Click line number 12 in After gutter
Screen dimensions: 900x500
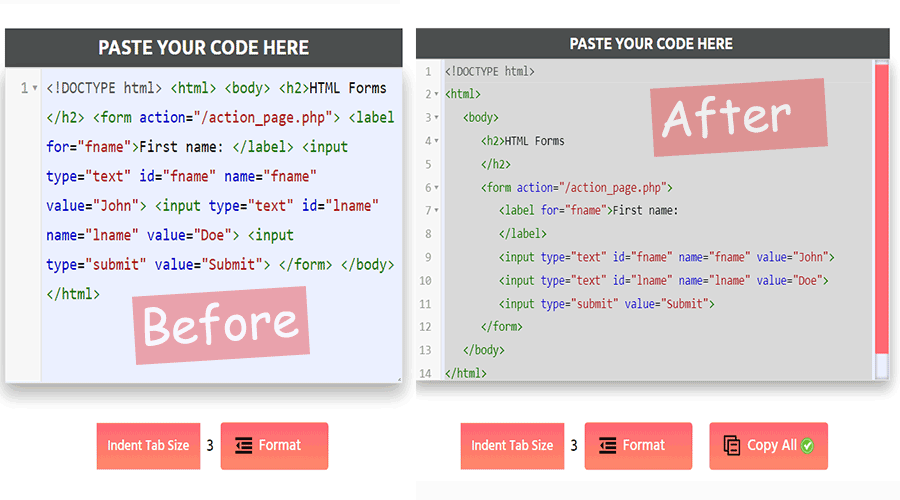tap(425, 327)
